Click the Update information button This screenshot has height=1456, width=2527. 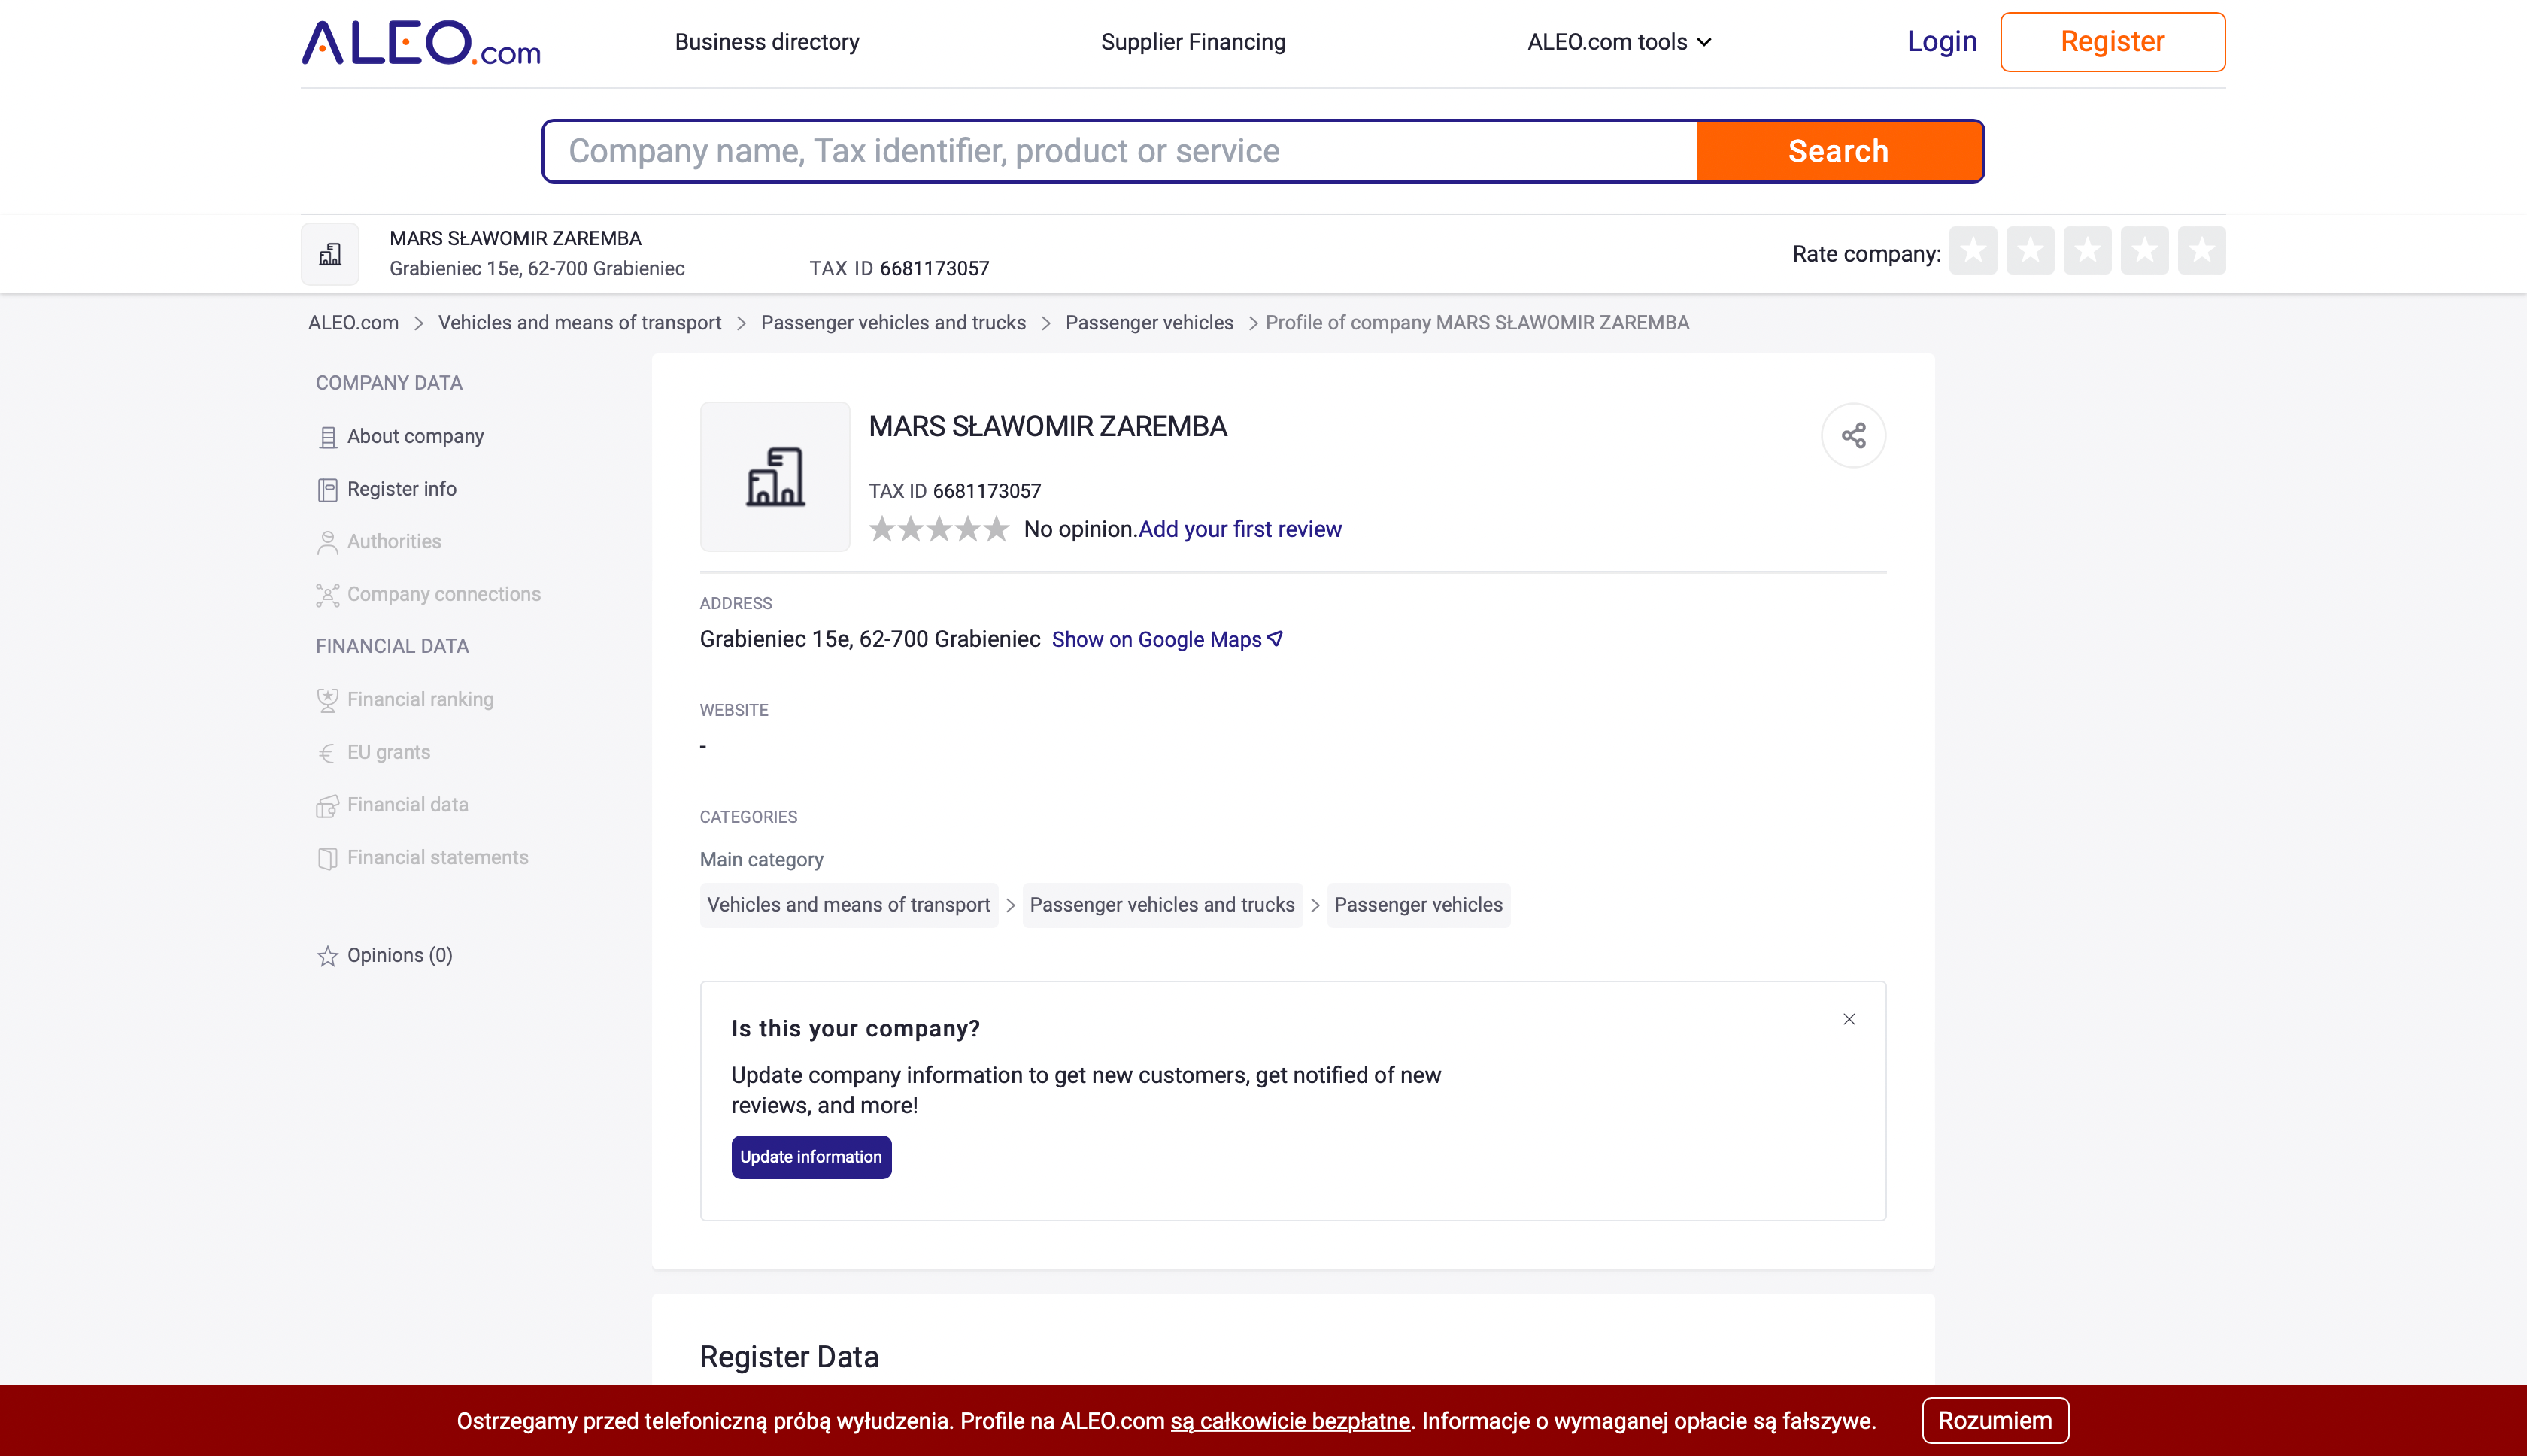[x=811, y=1158]
